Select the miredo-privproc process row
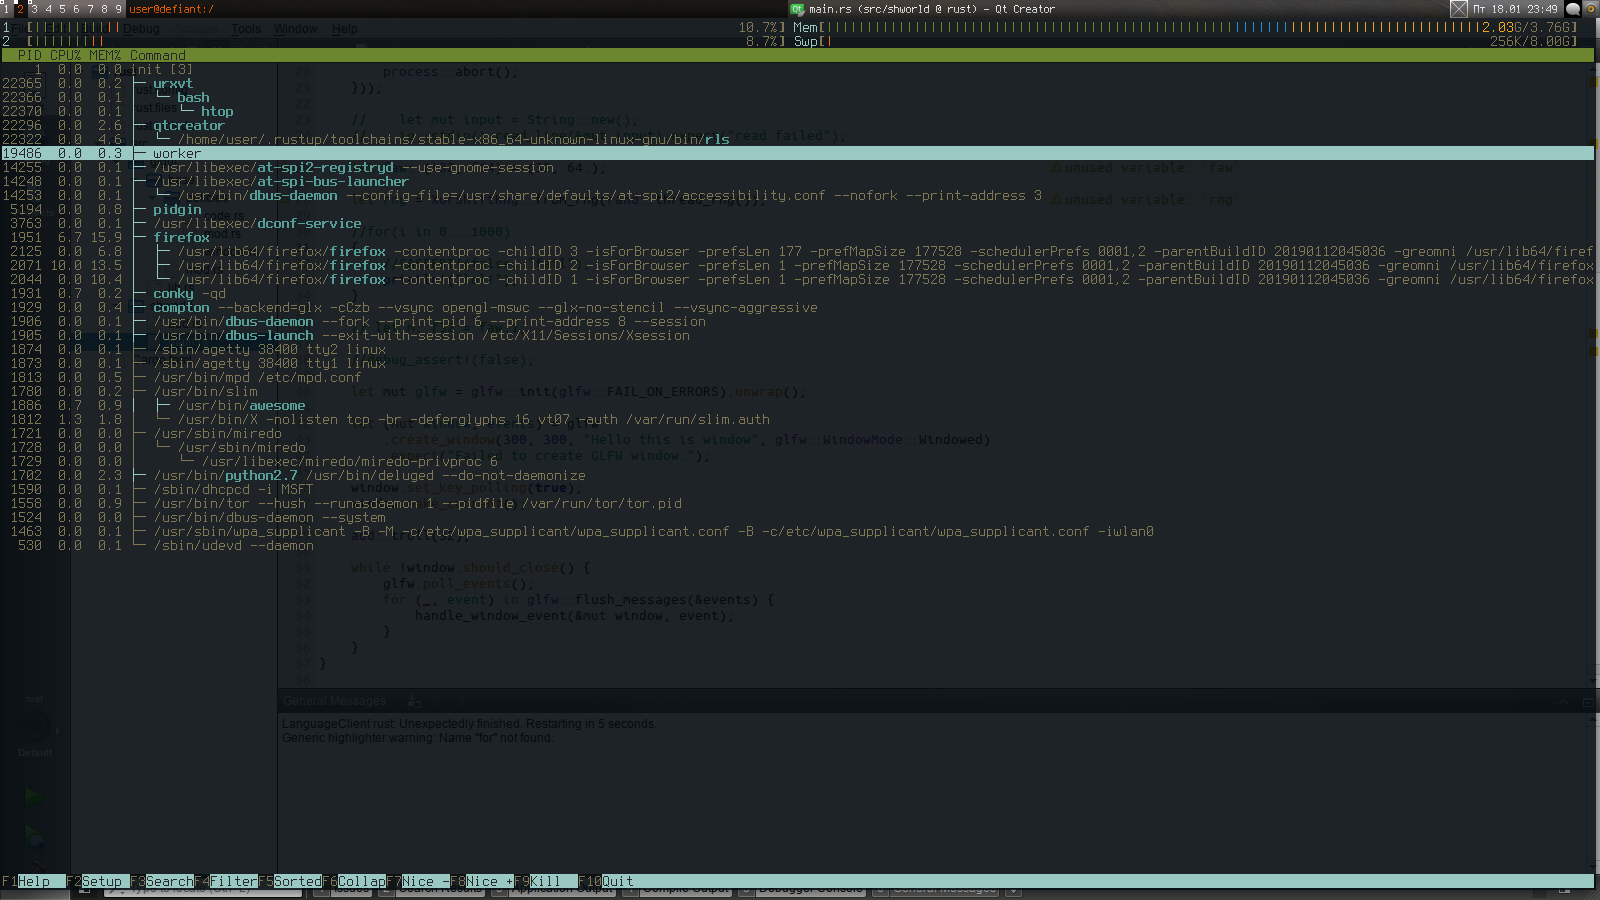Screen dimensions: 1600x900 797,461
